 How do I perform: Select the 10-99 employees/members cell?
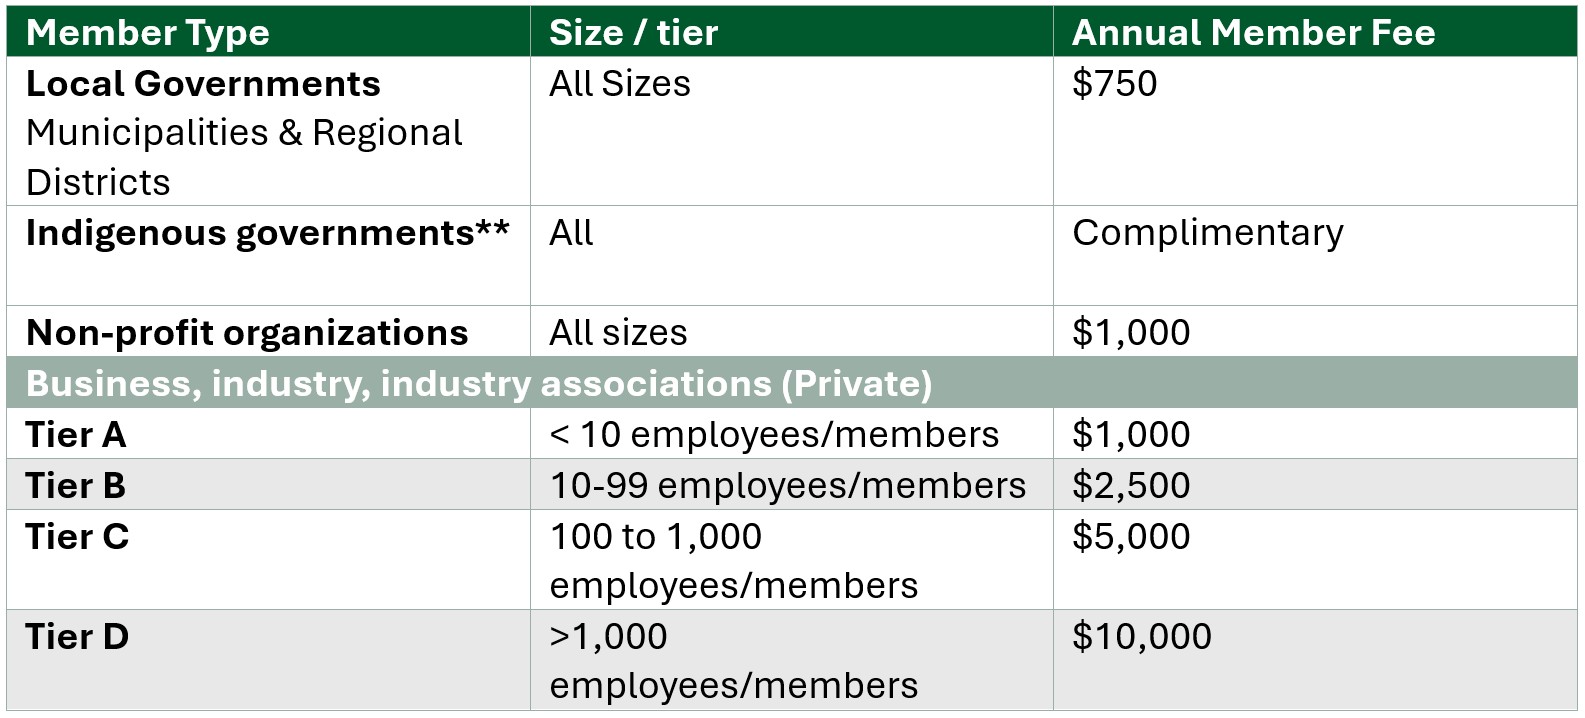tap(791, 485)
